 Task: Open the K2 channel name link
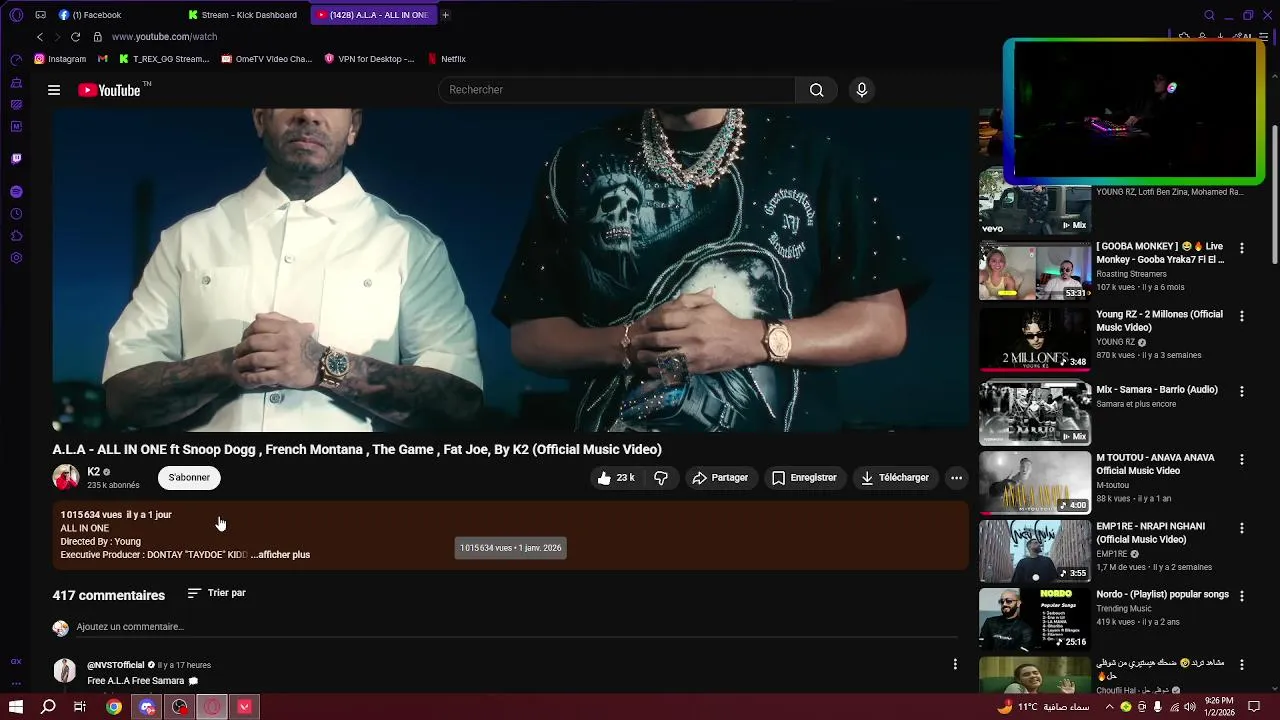pyautogui.click(x=93, y=472)
